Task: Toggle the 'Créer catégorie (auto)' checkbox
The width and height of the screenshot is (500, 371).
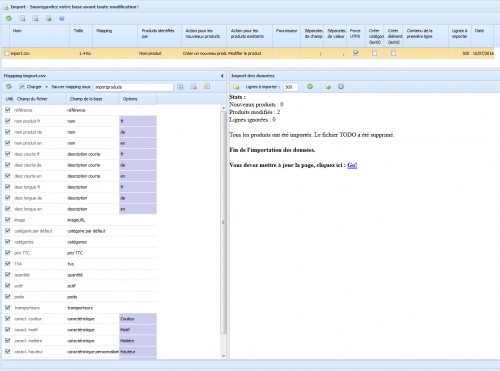Action: 374,53
